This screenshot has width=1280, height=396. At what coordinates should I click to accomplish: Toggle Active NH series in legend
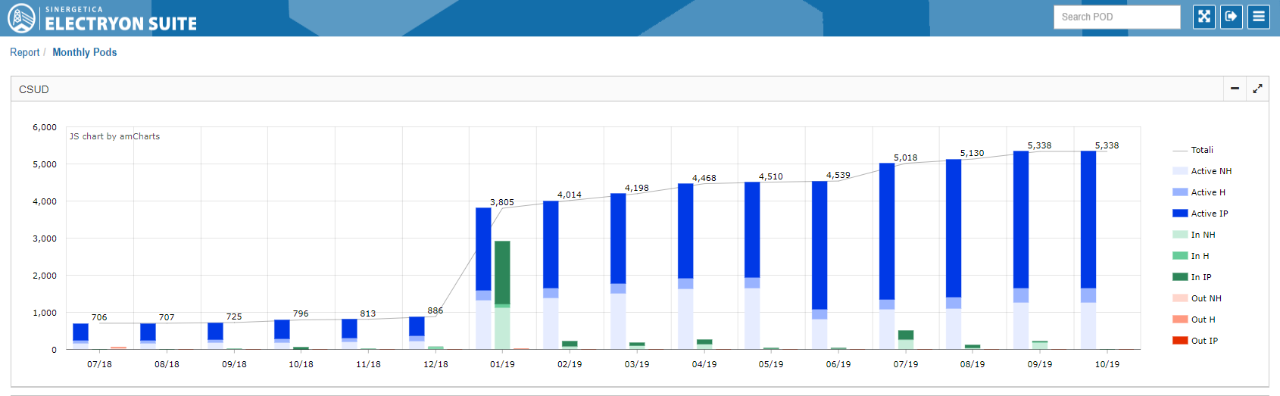[x=1202, y=171]
